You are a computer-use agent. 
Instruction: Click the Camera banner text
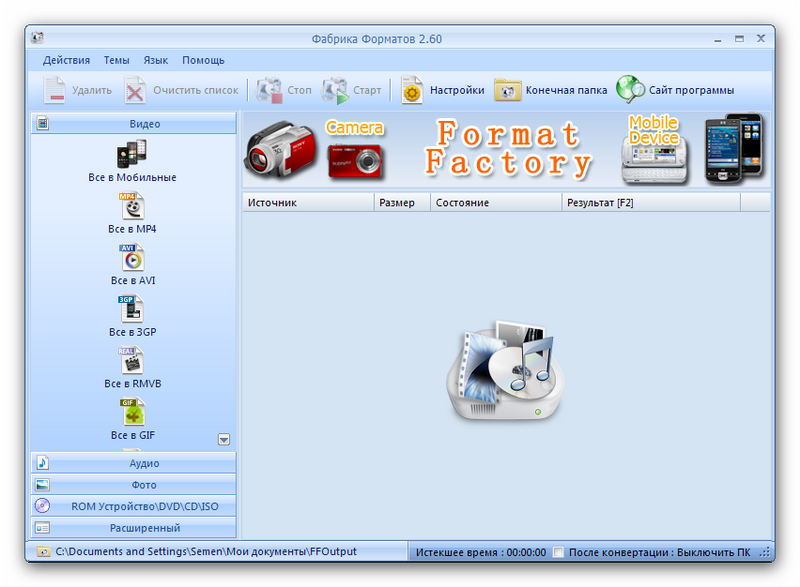tap(355, 127)
